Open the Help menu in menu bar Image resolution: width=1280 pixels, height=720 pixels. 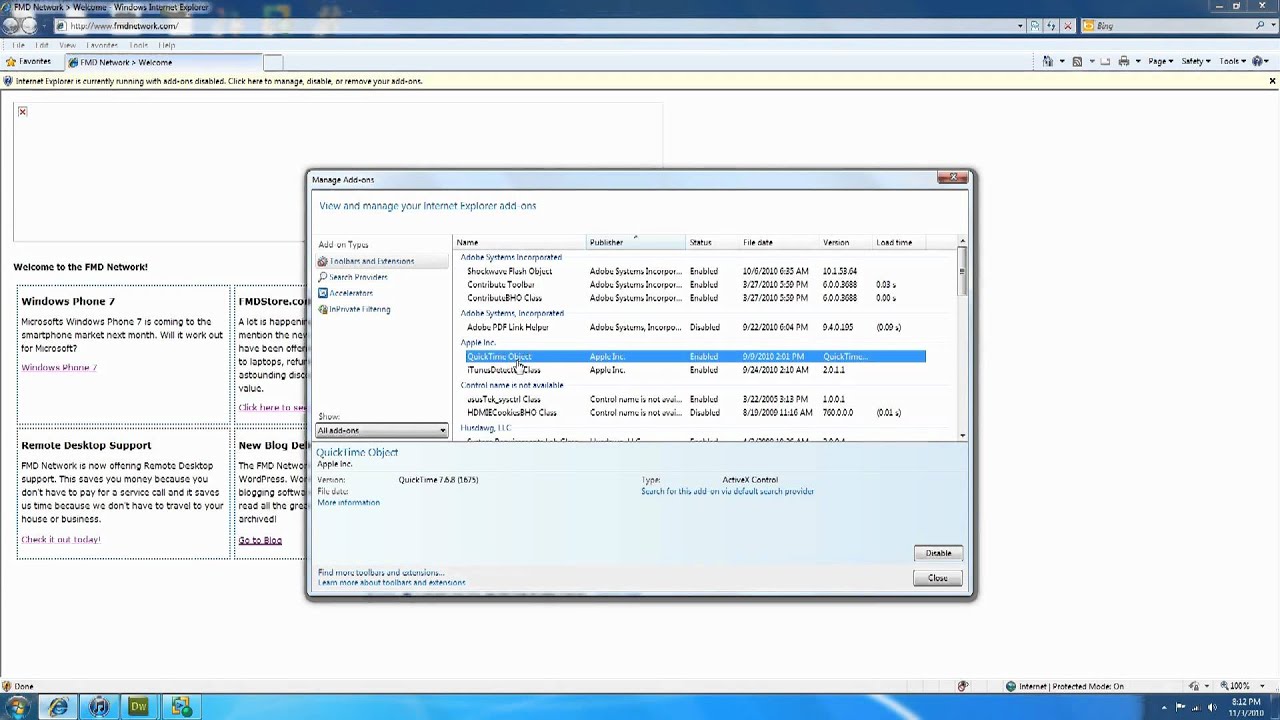pos(167,45)
